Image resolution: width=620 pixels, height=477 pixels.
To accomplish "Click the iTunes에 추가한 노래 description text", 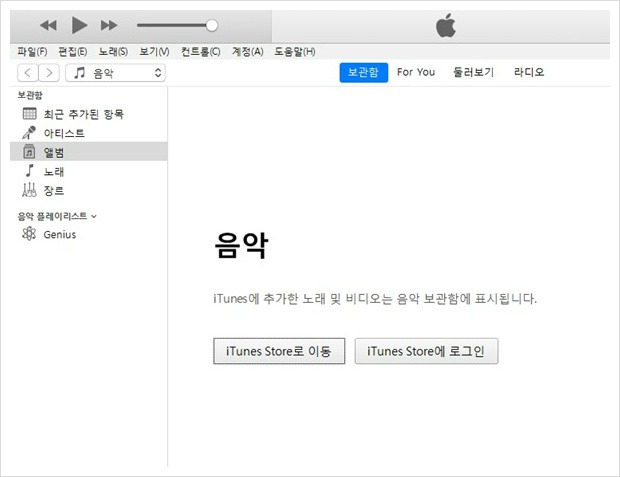I will point(375,298).
